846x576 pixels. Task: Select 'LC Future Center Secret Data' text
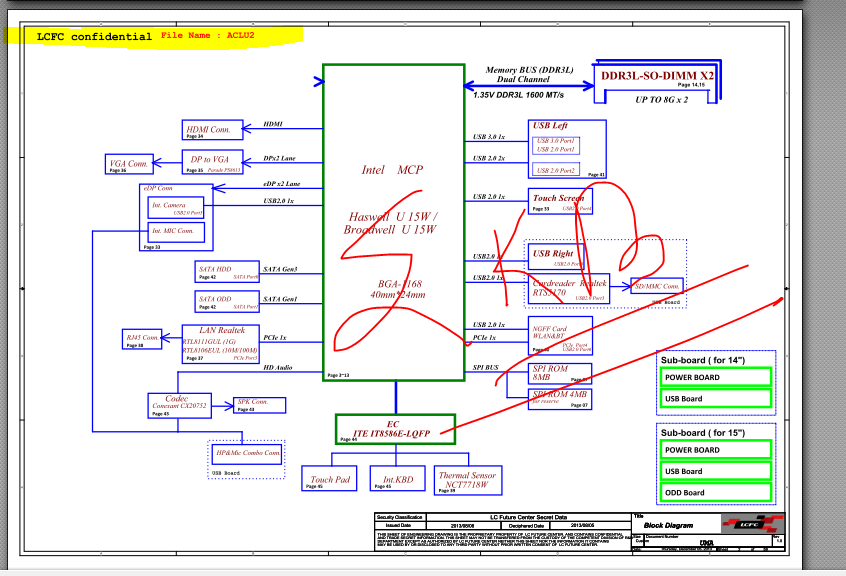tap(528, 517)
